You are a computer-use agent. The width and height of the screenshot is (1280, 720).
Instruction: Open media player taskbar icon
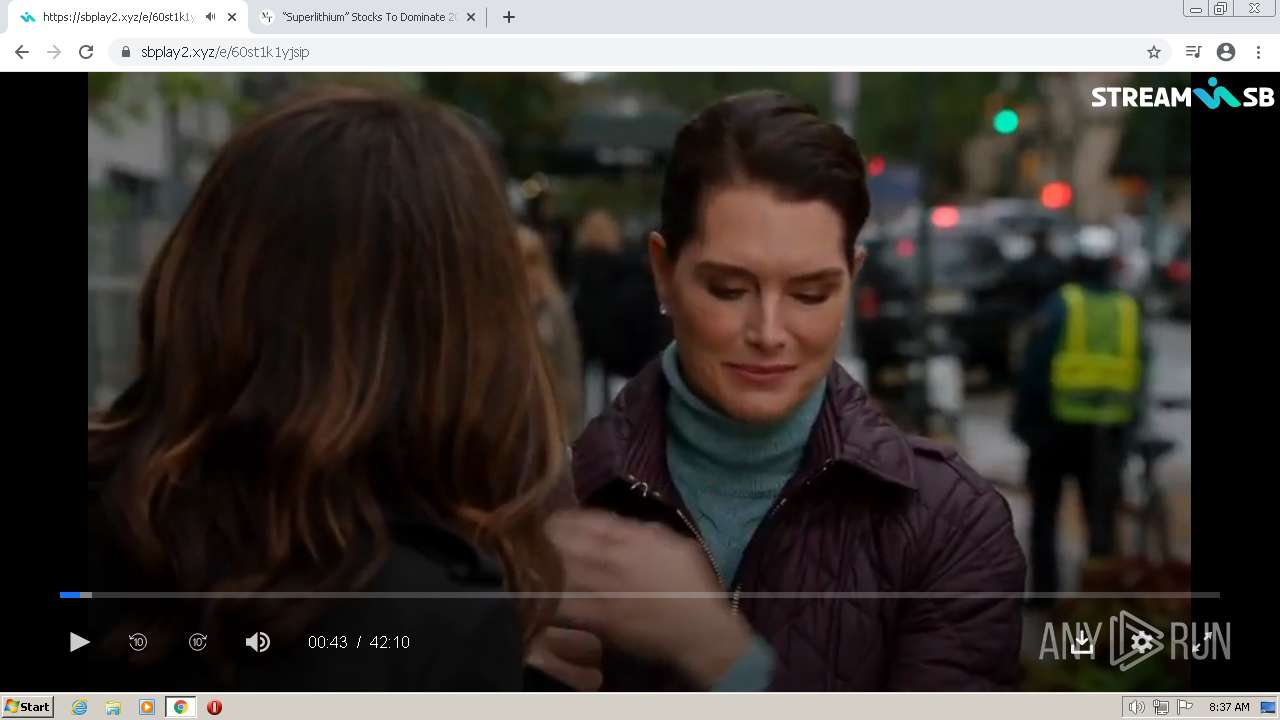[147, 707]
